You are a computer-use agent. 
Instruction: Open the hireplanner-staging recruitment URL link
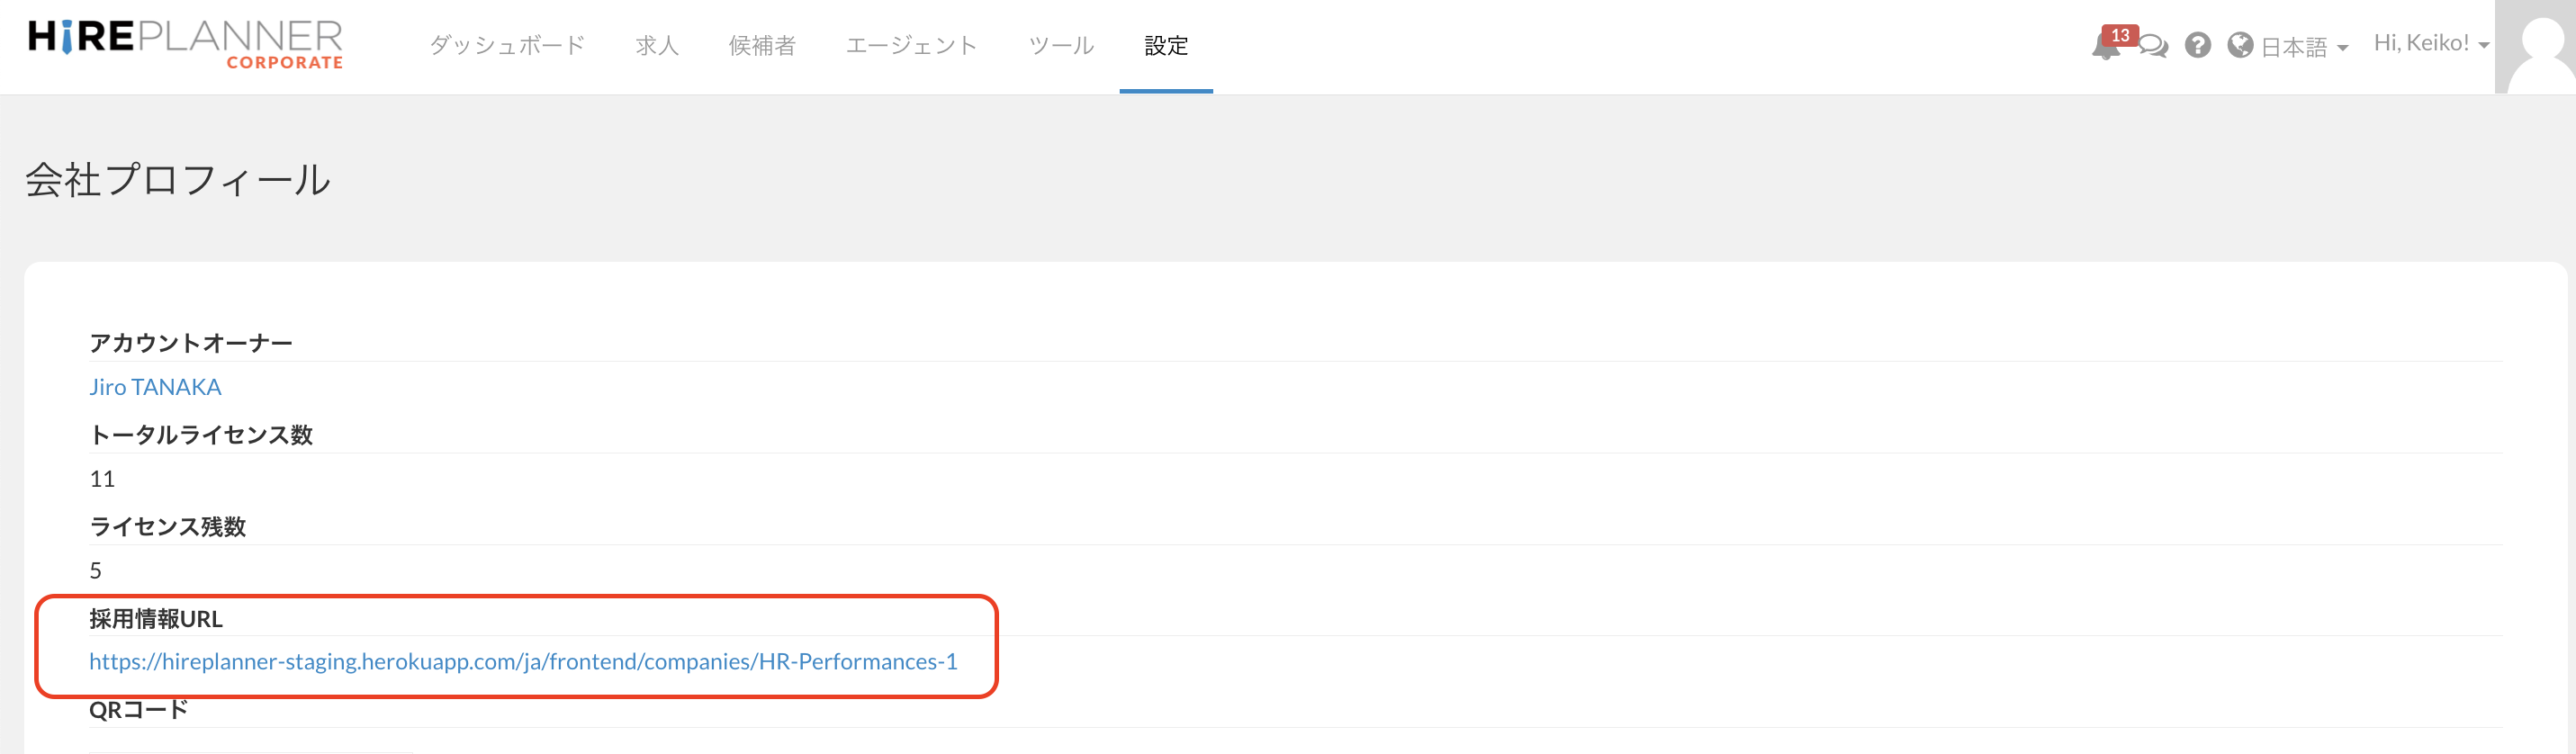pyautogui.click(x=523, y=661)
